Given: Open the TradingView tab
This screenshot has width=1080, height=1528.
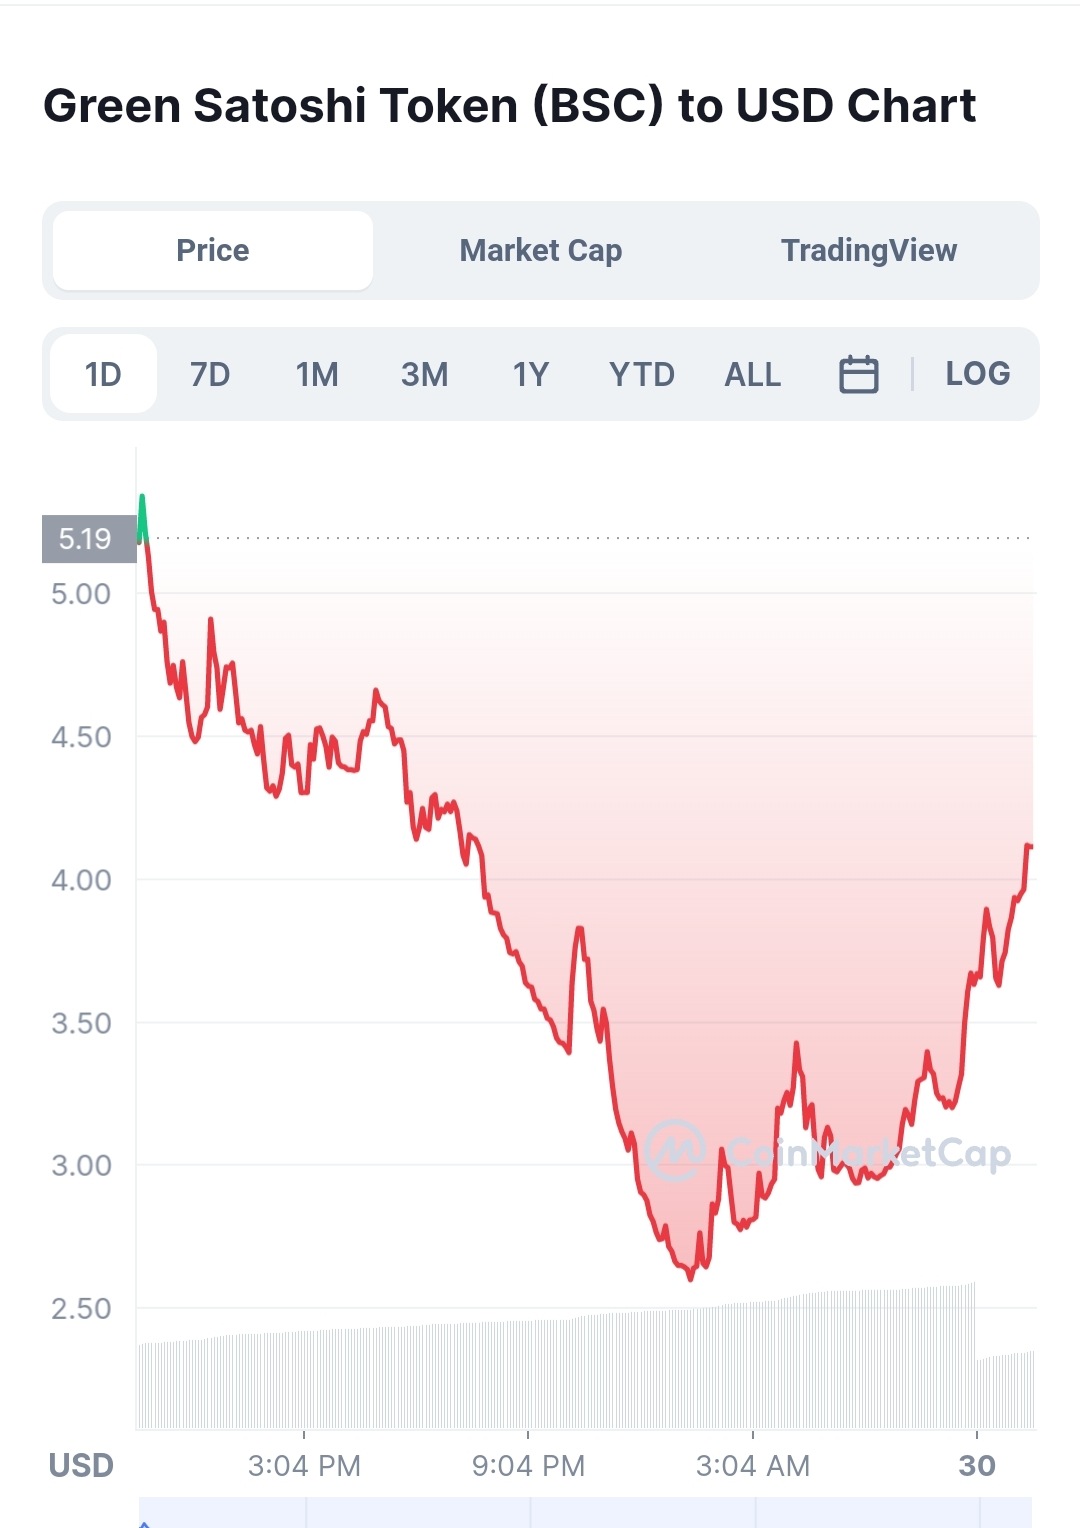Looking at the screenshot, I should click(x=869, y=250).
